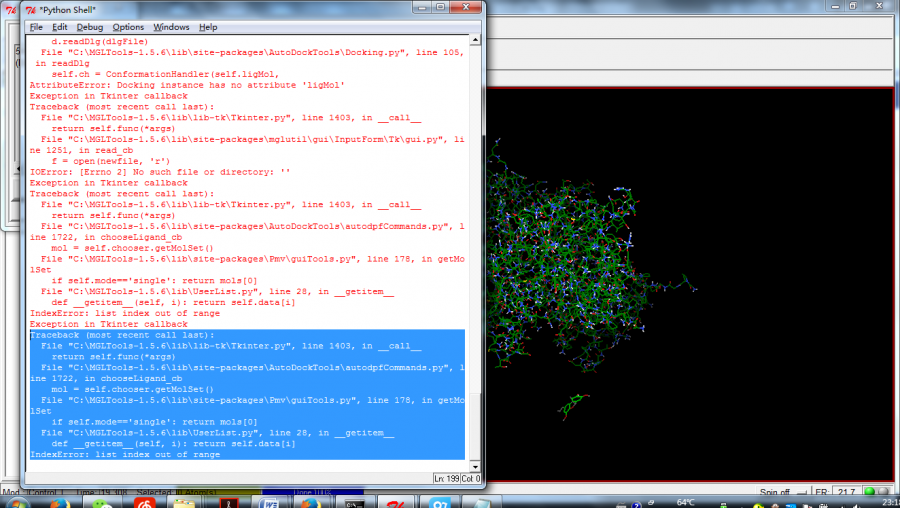
Task: Click the highlighted 'Traceback (most recent call last):' line
Action: (x=122, y=335)
